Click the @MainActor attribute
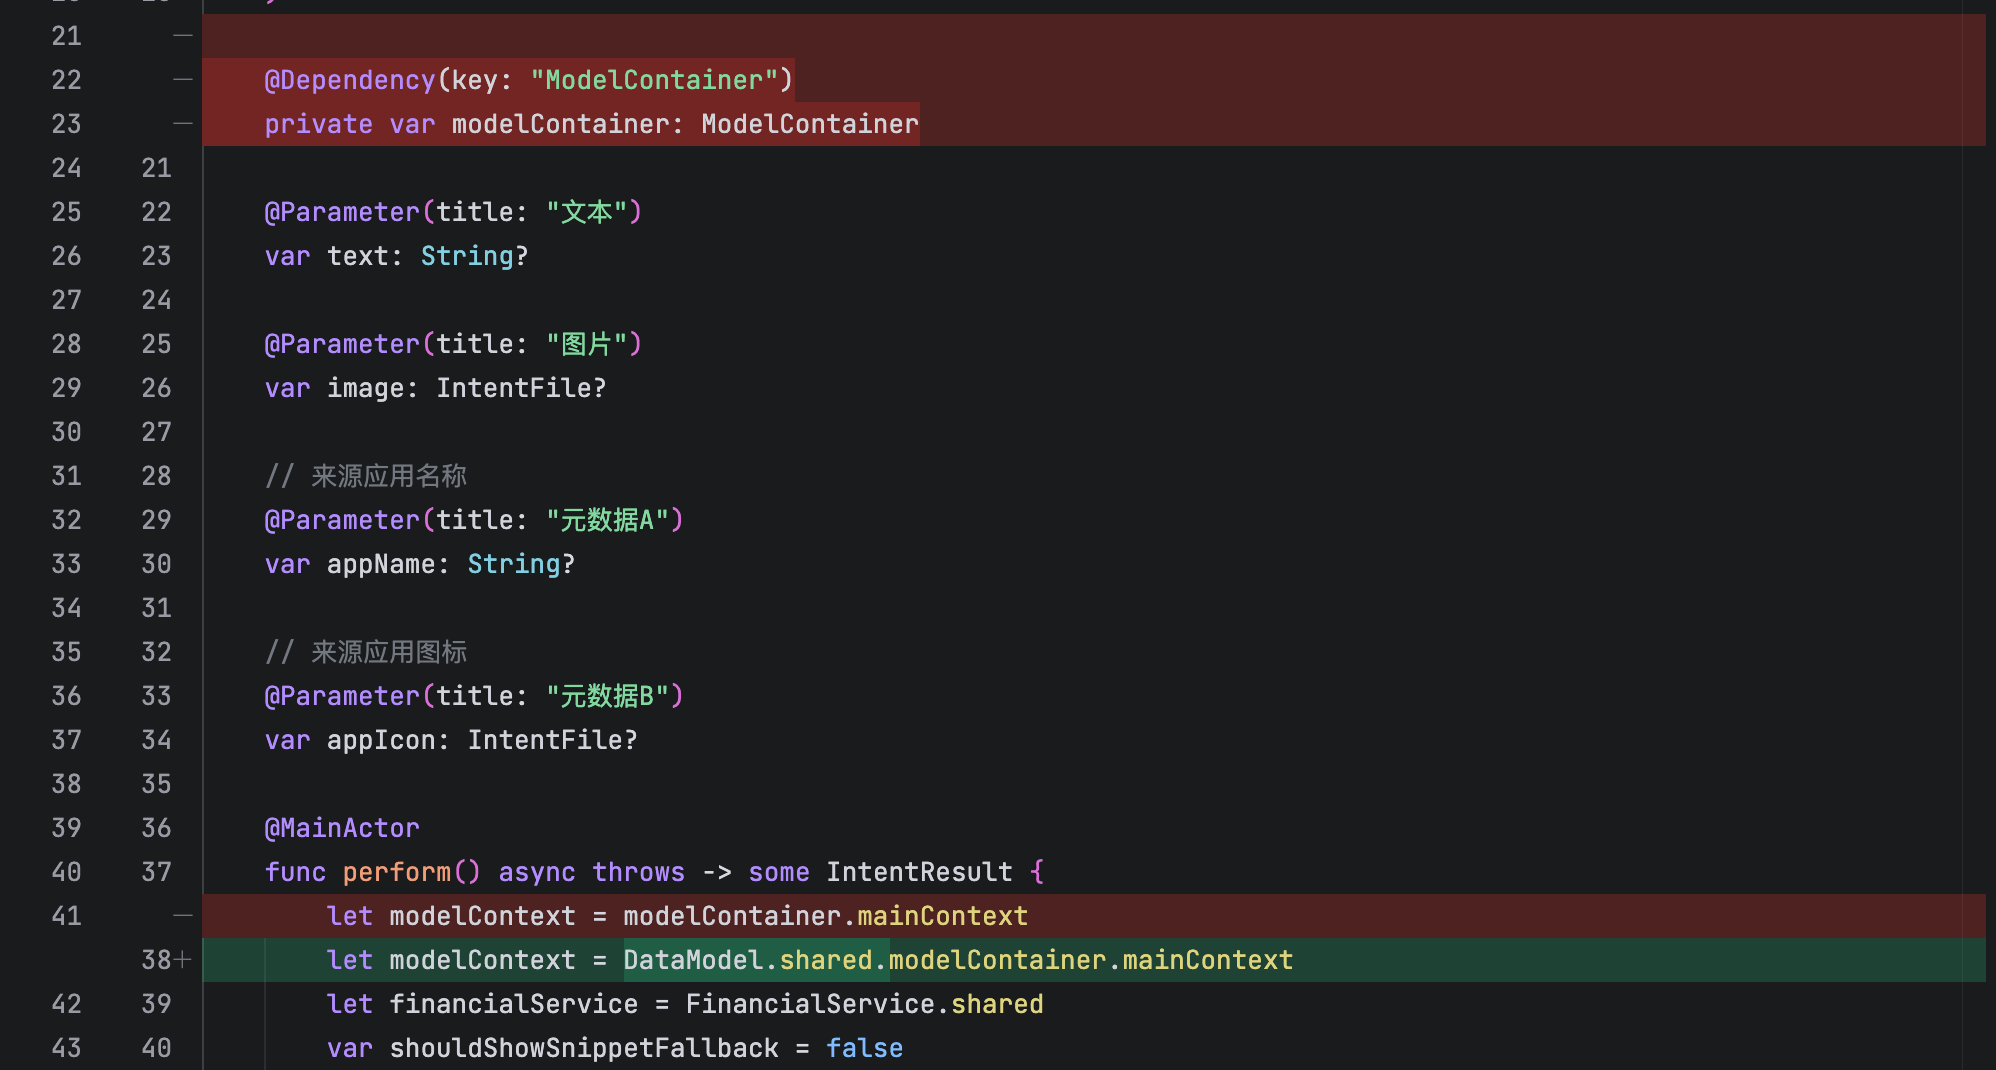 [x=342, y=828]
